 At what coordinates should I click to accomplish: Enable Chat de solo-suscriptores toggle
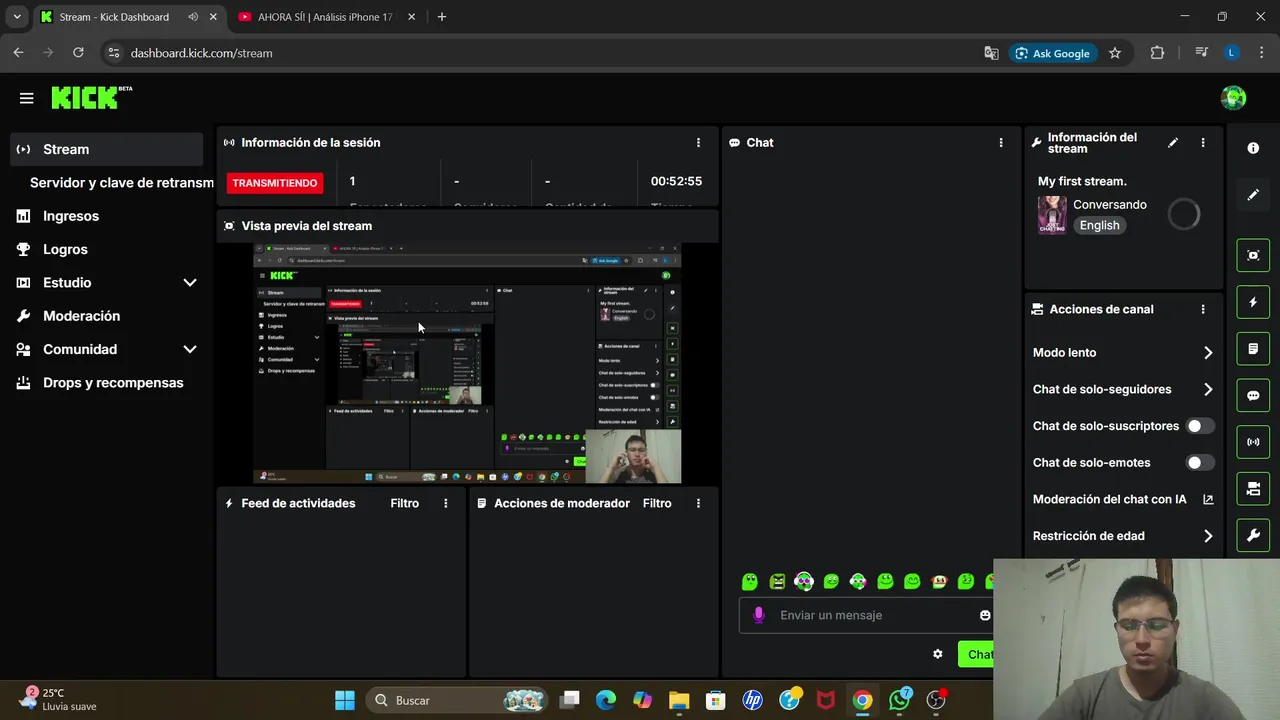(1200, 426)
